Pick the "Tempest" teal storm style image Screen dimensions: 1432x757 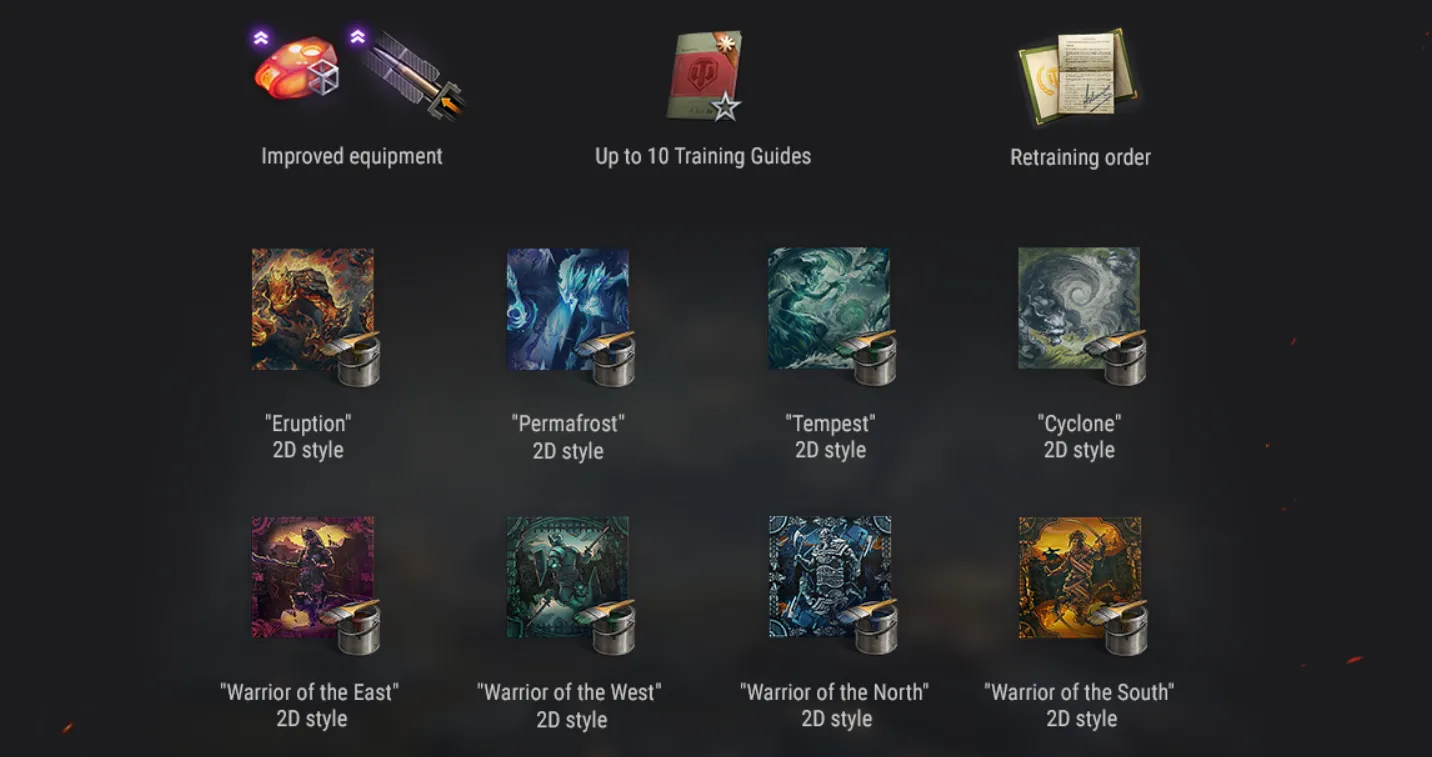[829, 309]
